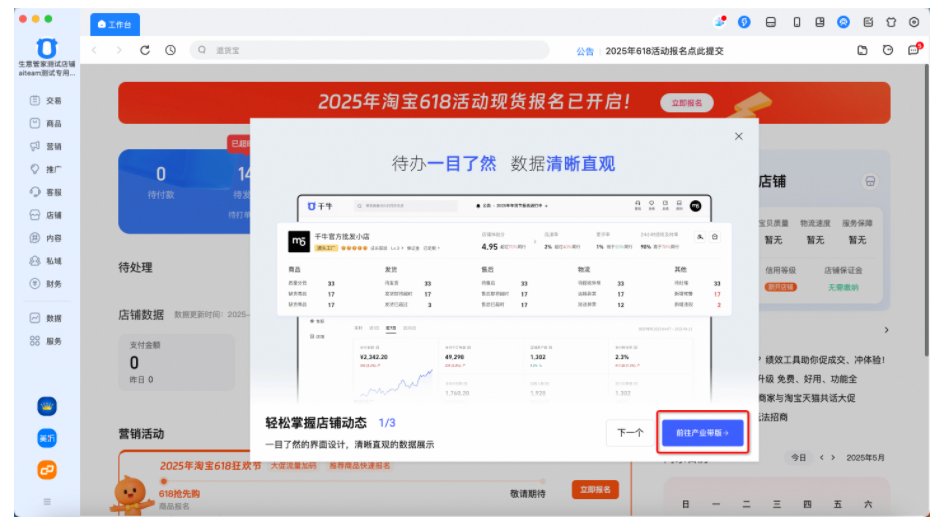Click the 私域 sidebar icon
This screenshot has height=527, width=948.
[x=35, y=261]
